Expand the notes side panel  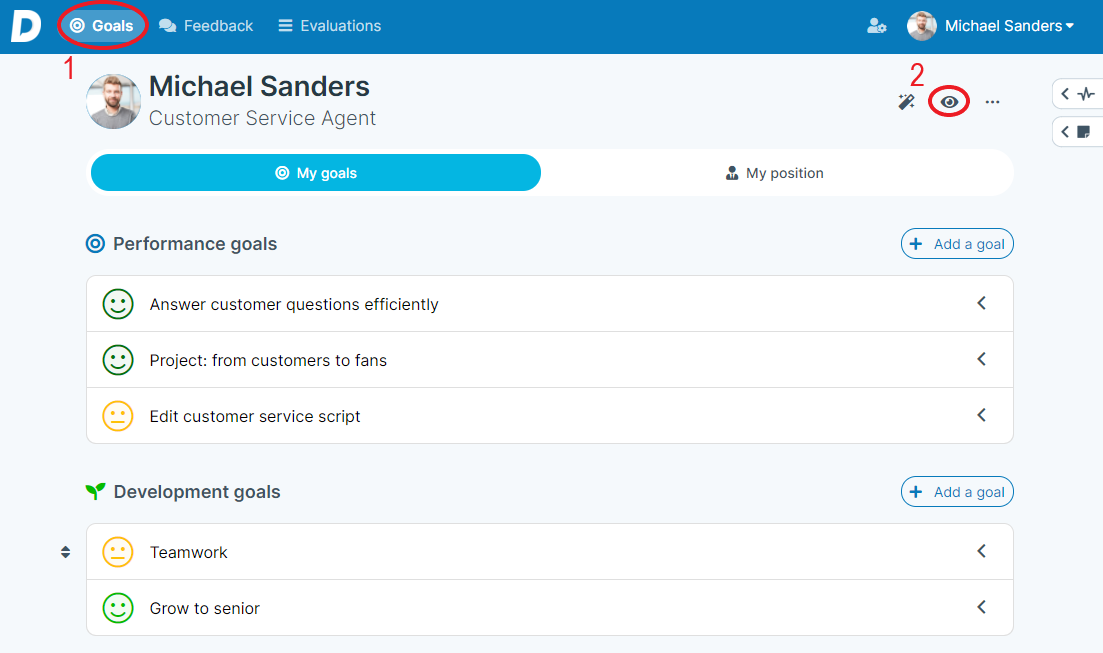pos(1078,132)
